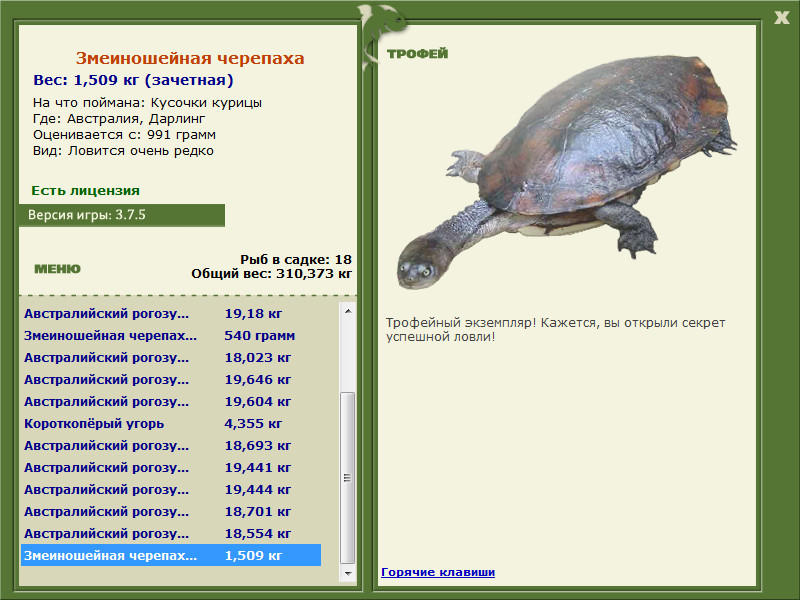Select Короткопёрый угорь 4,355 кг entry
This screenshot has height=600, width=800.
[171, 423]
